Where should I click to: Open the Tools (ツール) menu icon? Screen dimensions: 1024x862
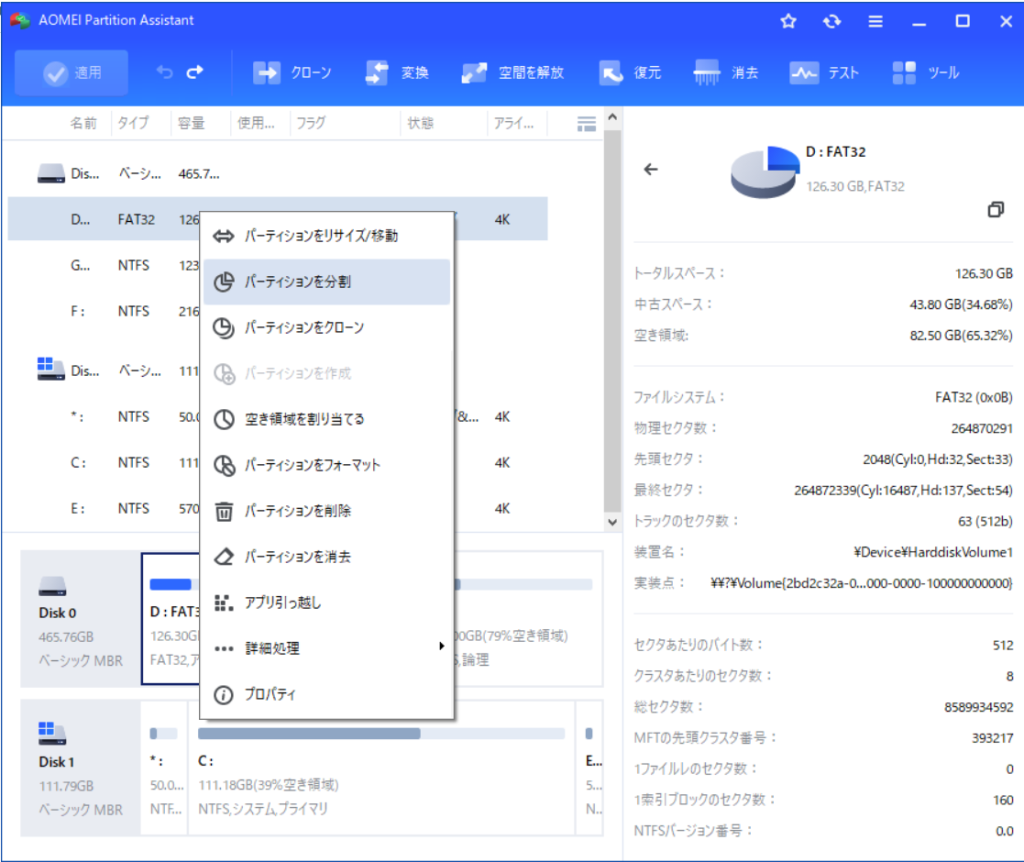(x=904, y=73)
